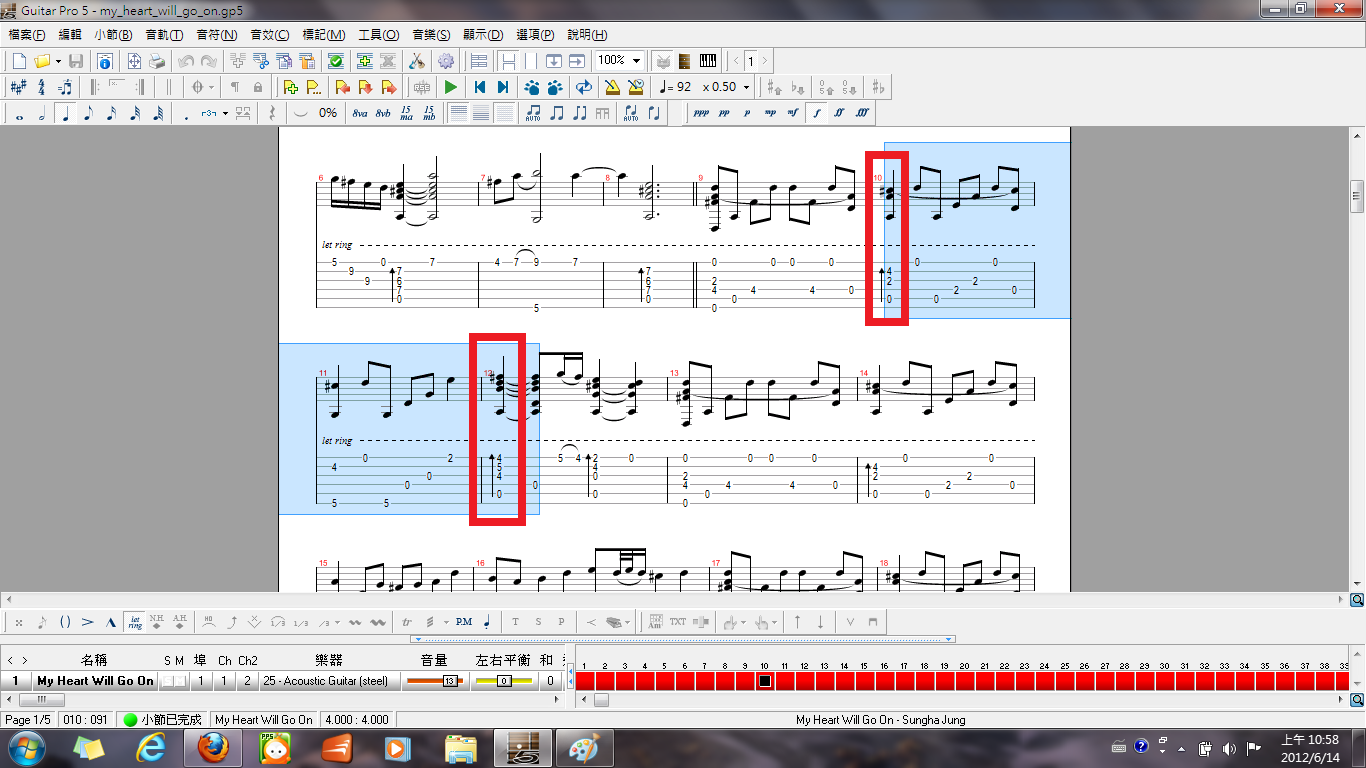Open Firefox from taskbar

213,748
